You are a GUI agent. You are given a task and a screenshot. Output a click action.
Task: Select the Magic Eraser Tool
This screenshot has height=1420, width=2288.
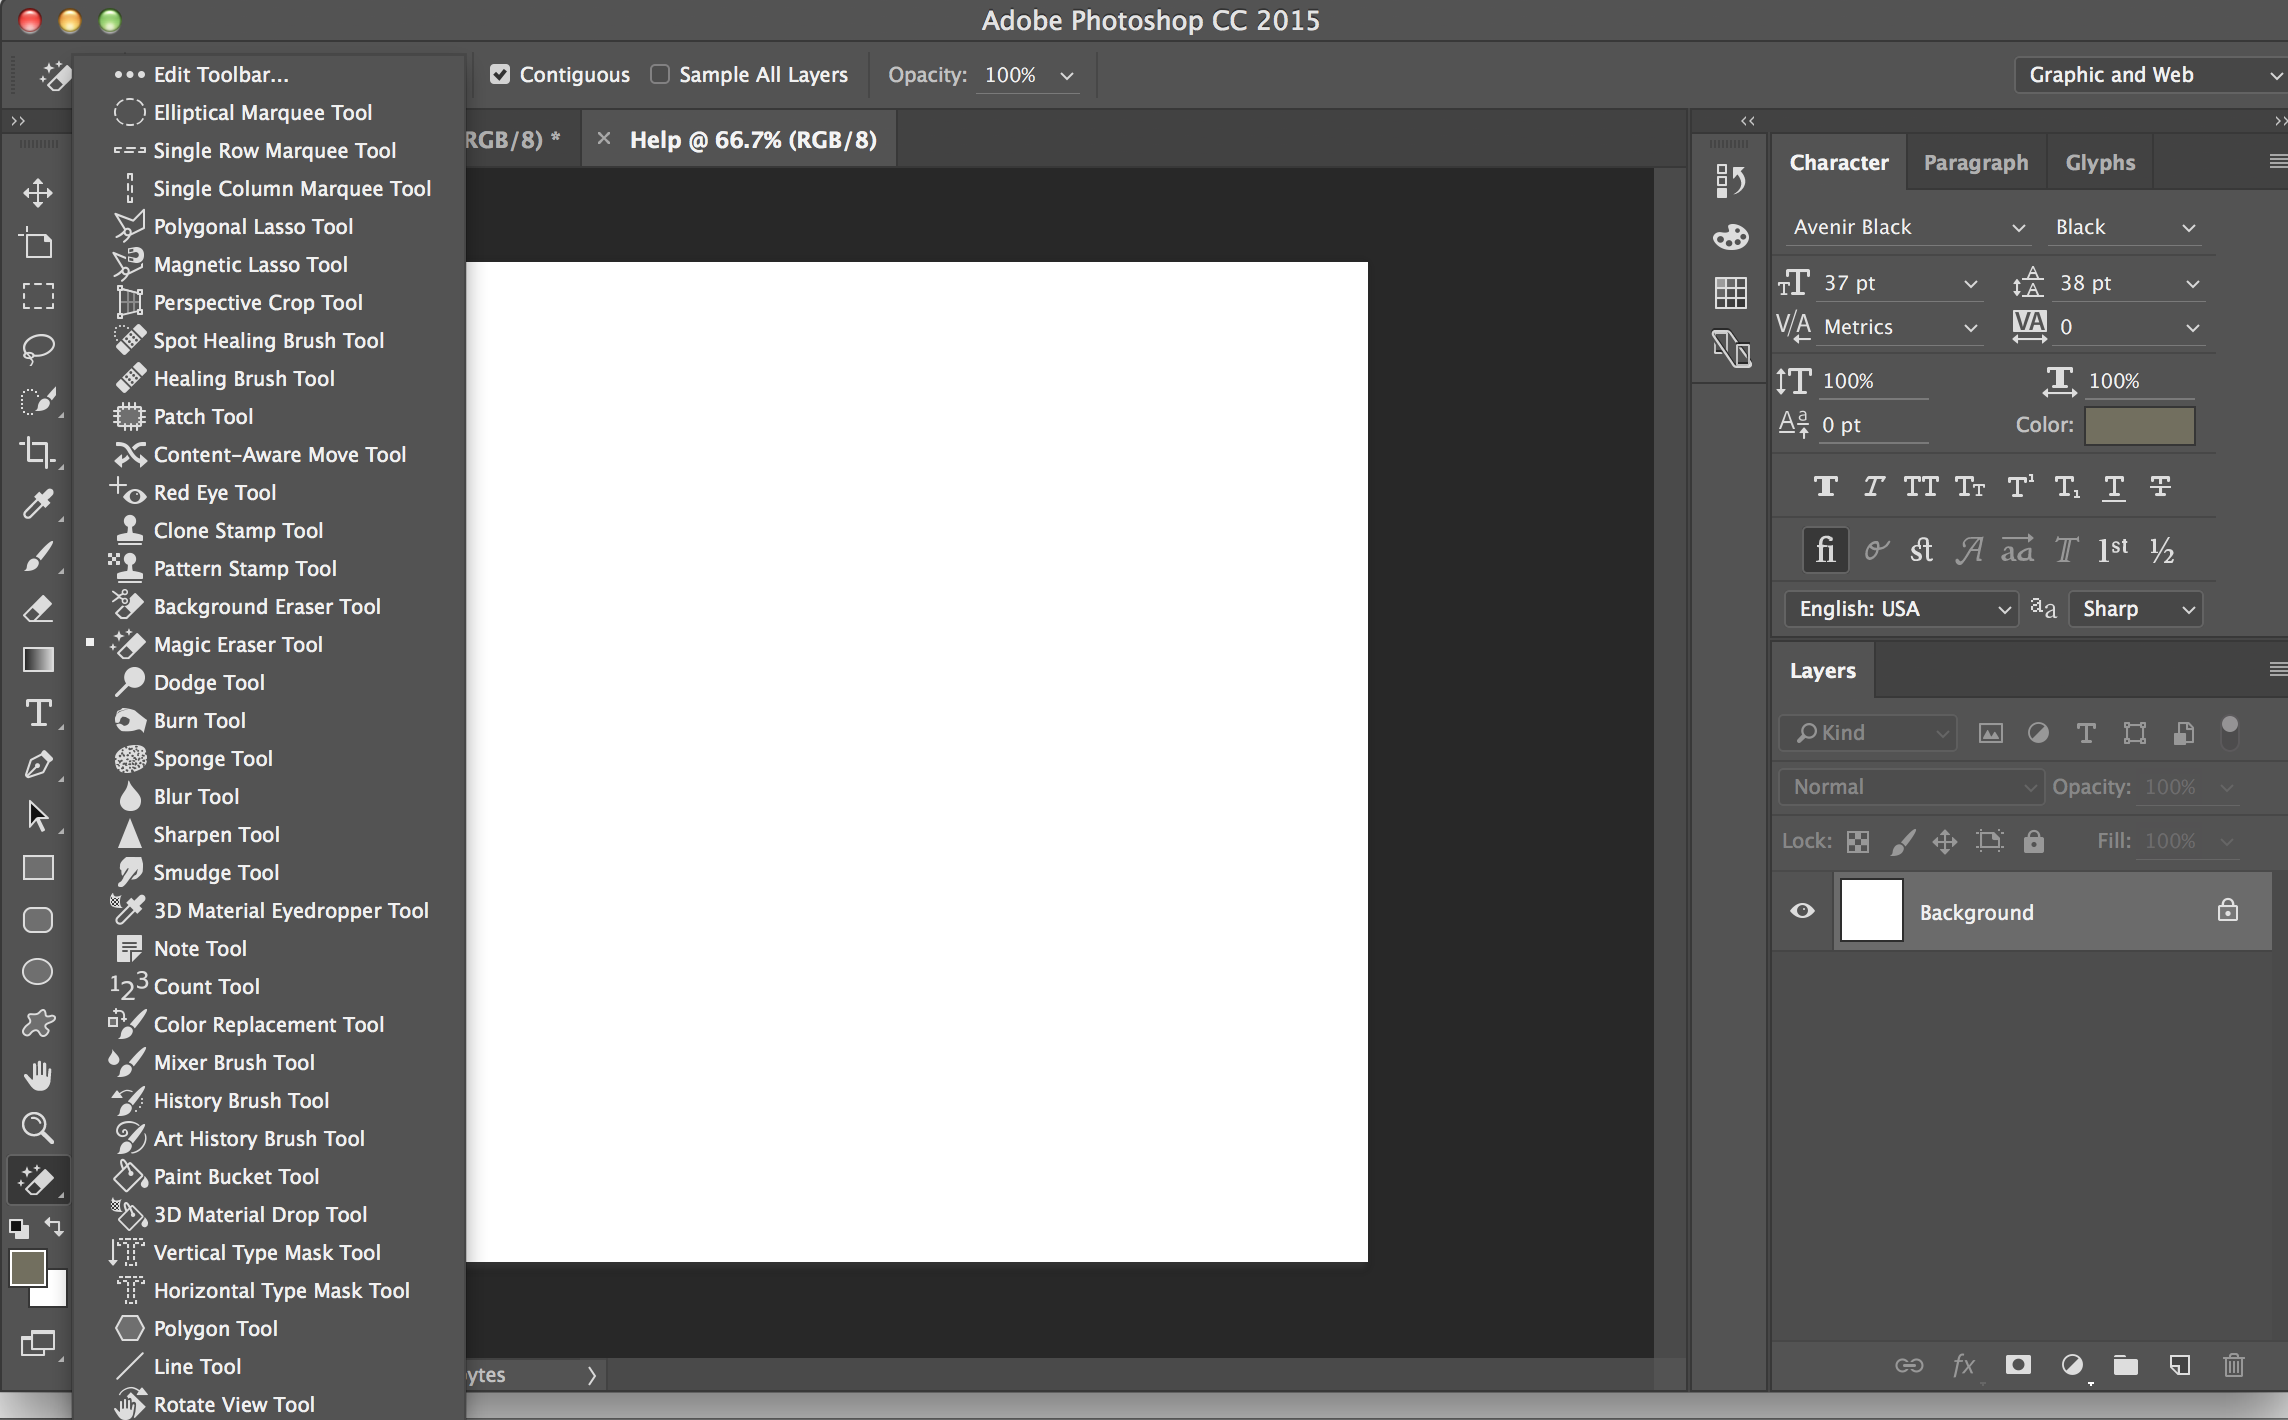(237, 643)
